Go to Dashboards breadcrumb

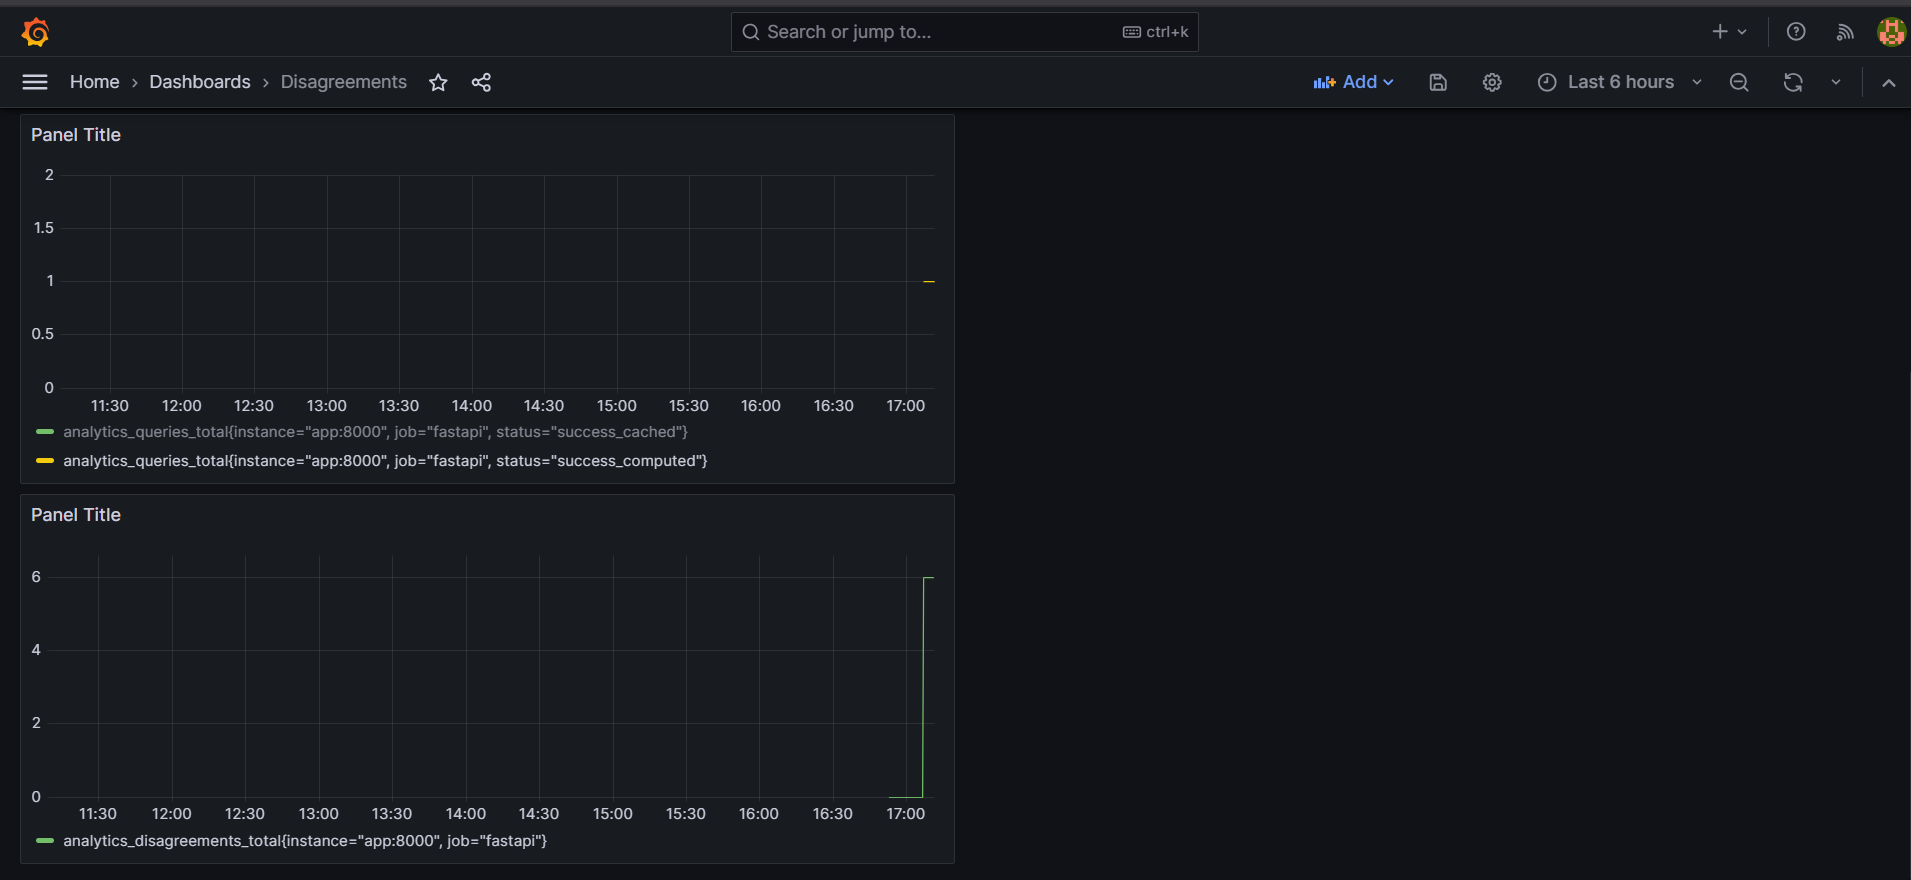(200, 82)
